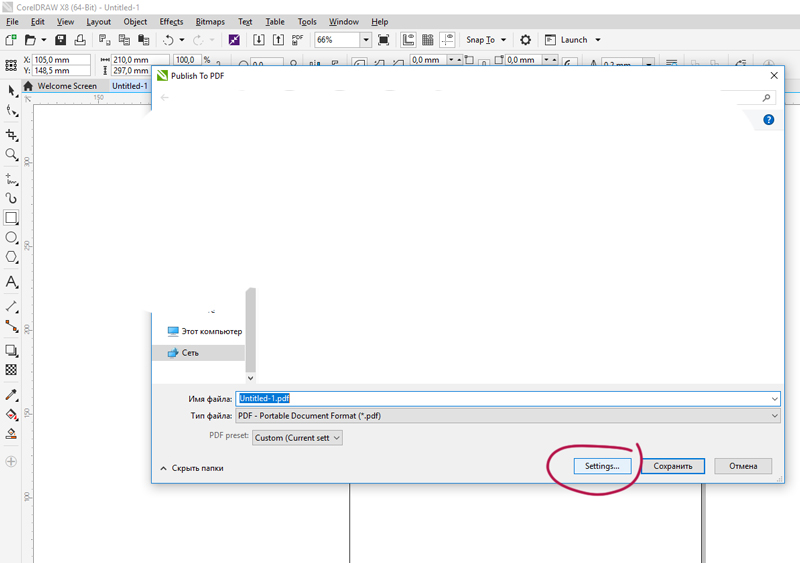This screenshot has height=563, width=800.
Task: Expand the Open file dropdown arrow
Action: click(44, 40)
